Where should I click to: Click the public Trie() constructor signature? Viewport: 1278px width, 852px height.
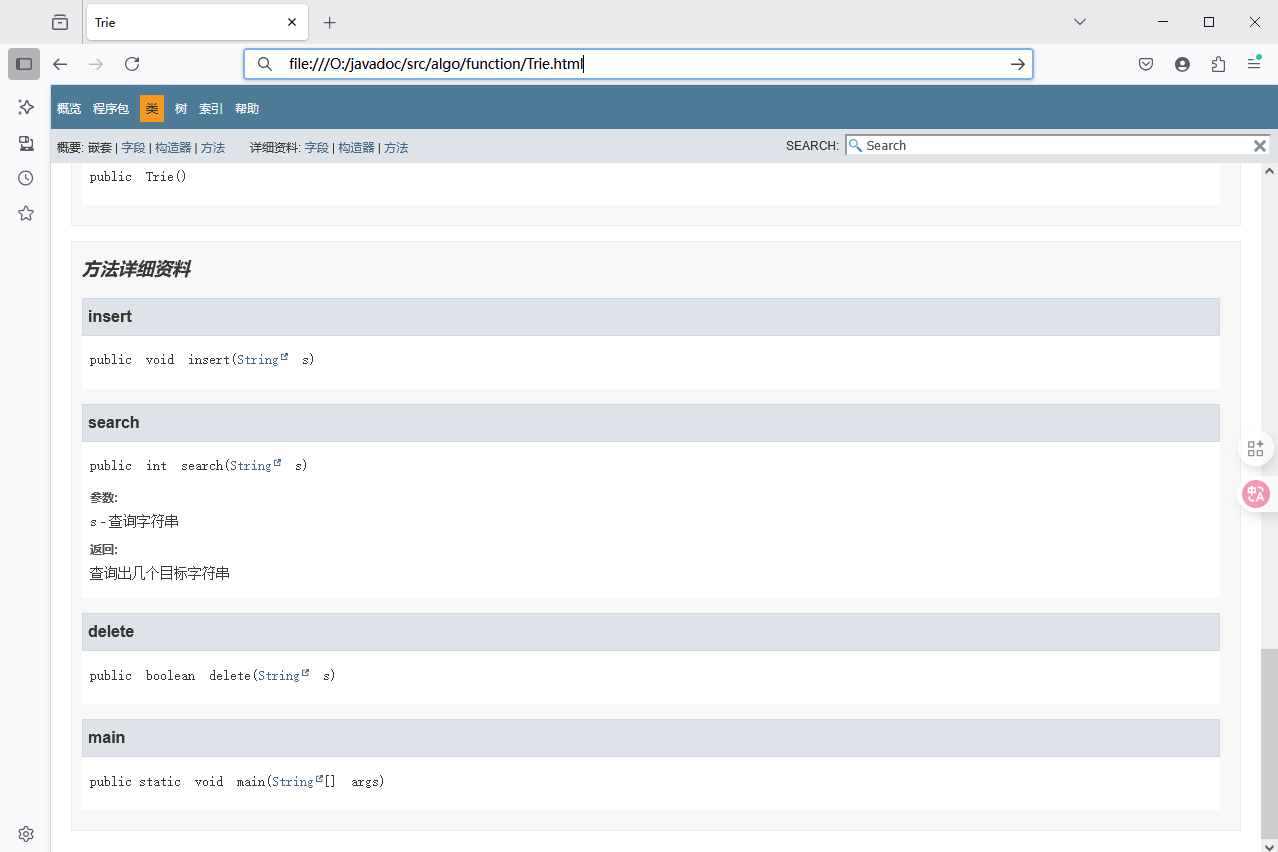pos(138,176)
